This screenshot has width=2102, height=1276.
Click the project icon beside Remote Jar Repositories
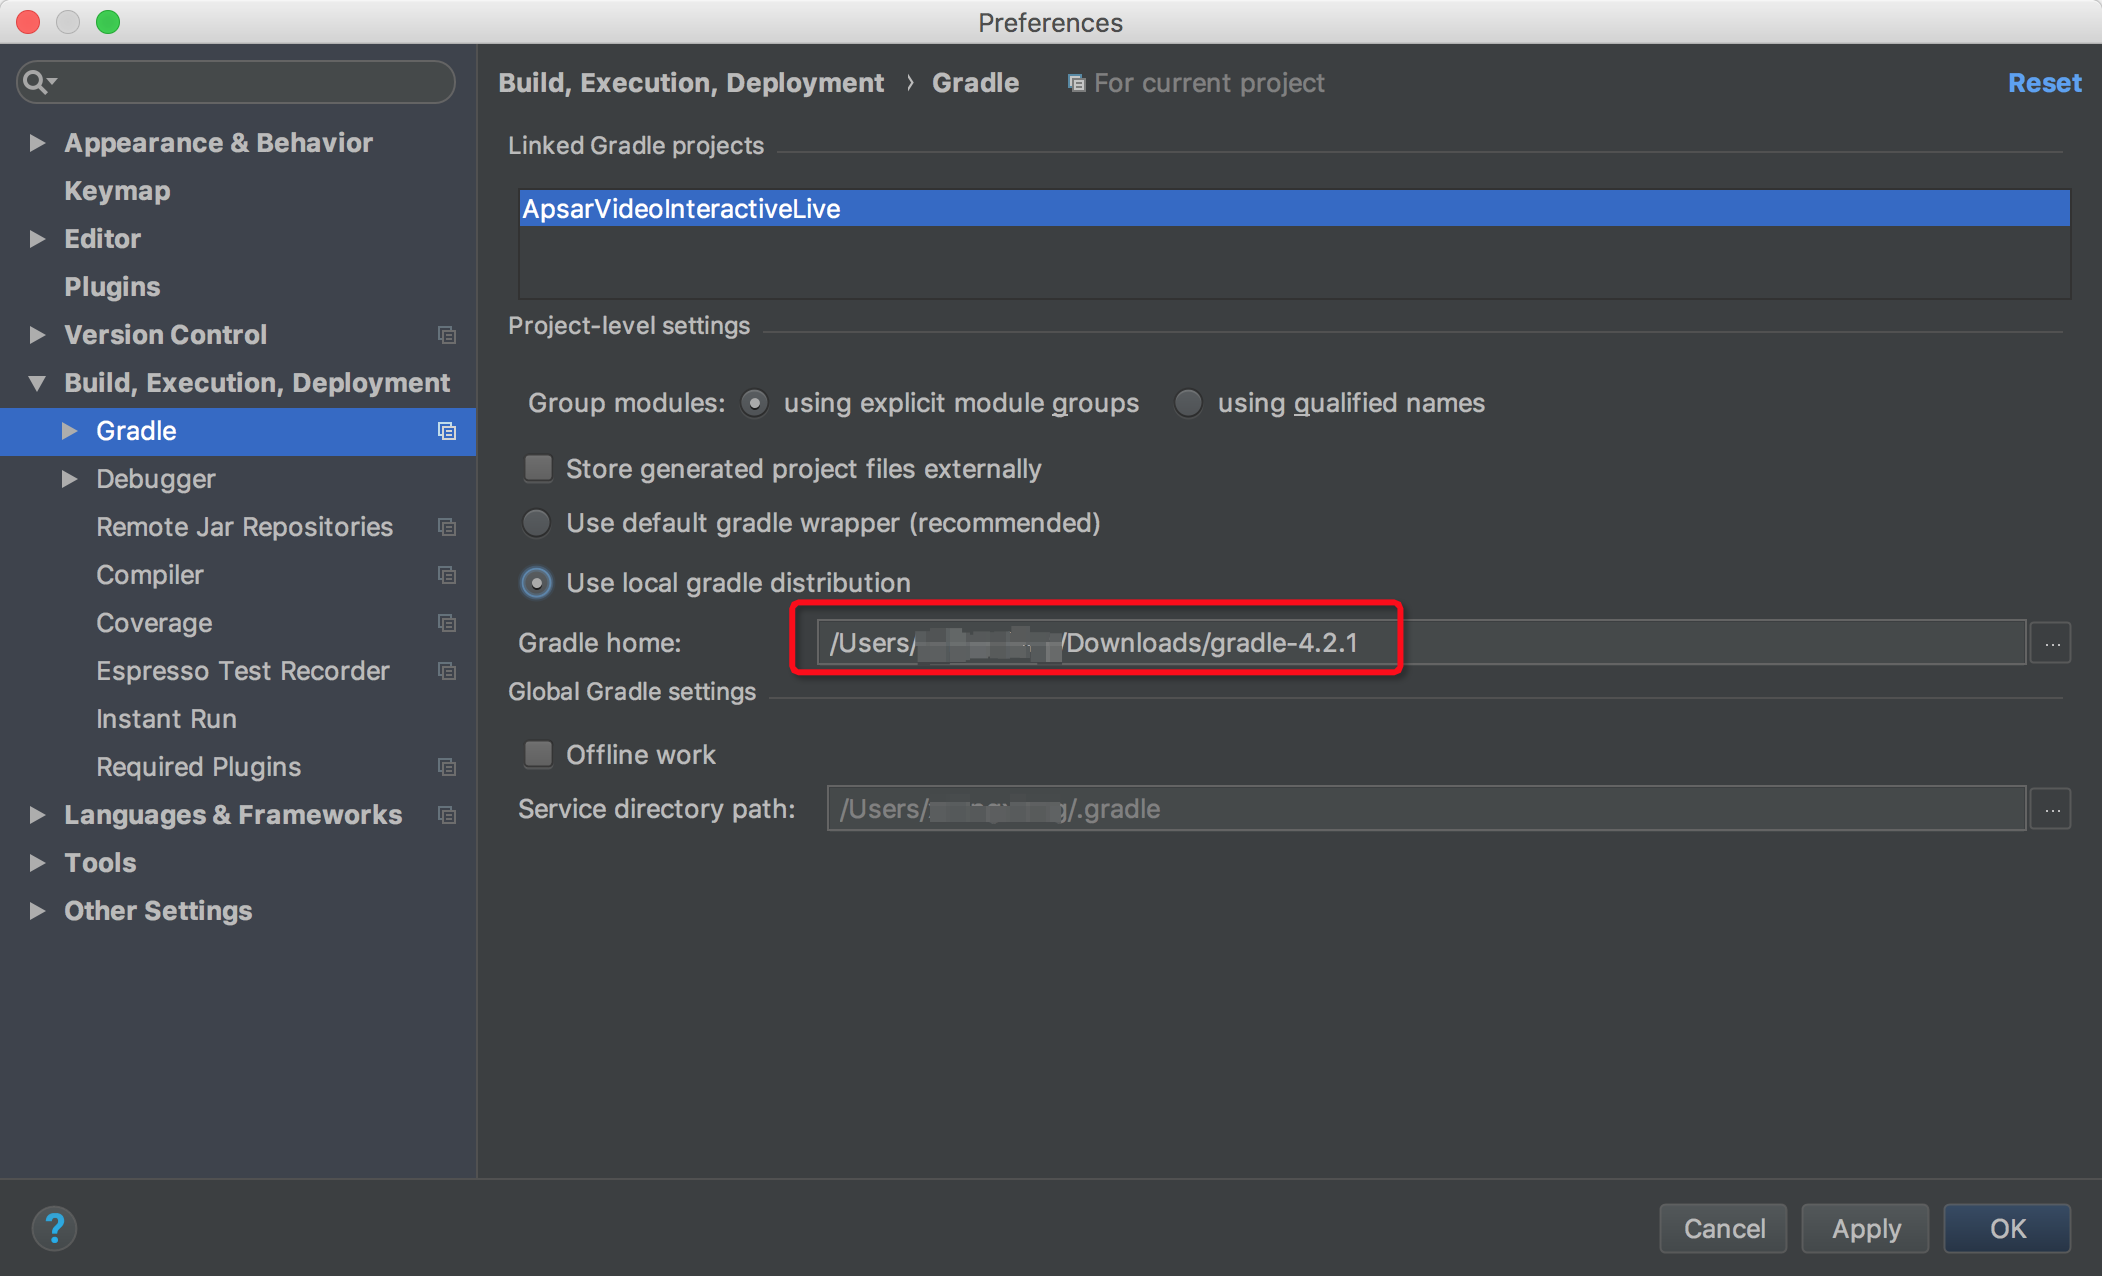[447, 527]
